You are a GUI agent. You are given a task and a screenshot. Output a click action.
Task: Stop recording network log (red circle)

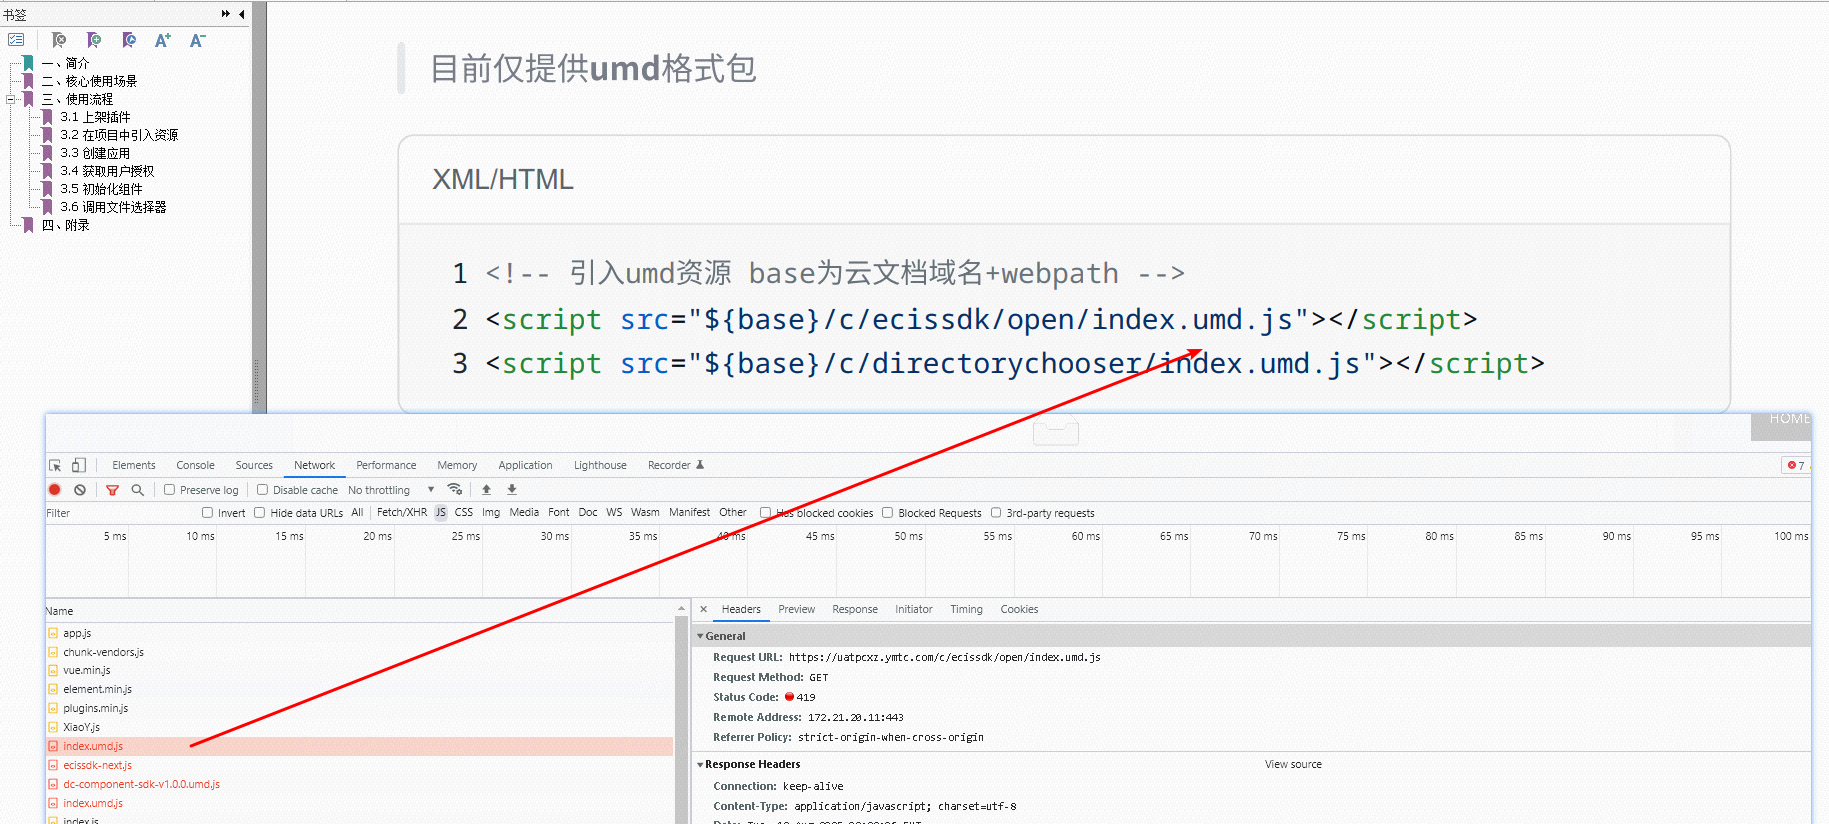tap(55, 490)
